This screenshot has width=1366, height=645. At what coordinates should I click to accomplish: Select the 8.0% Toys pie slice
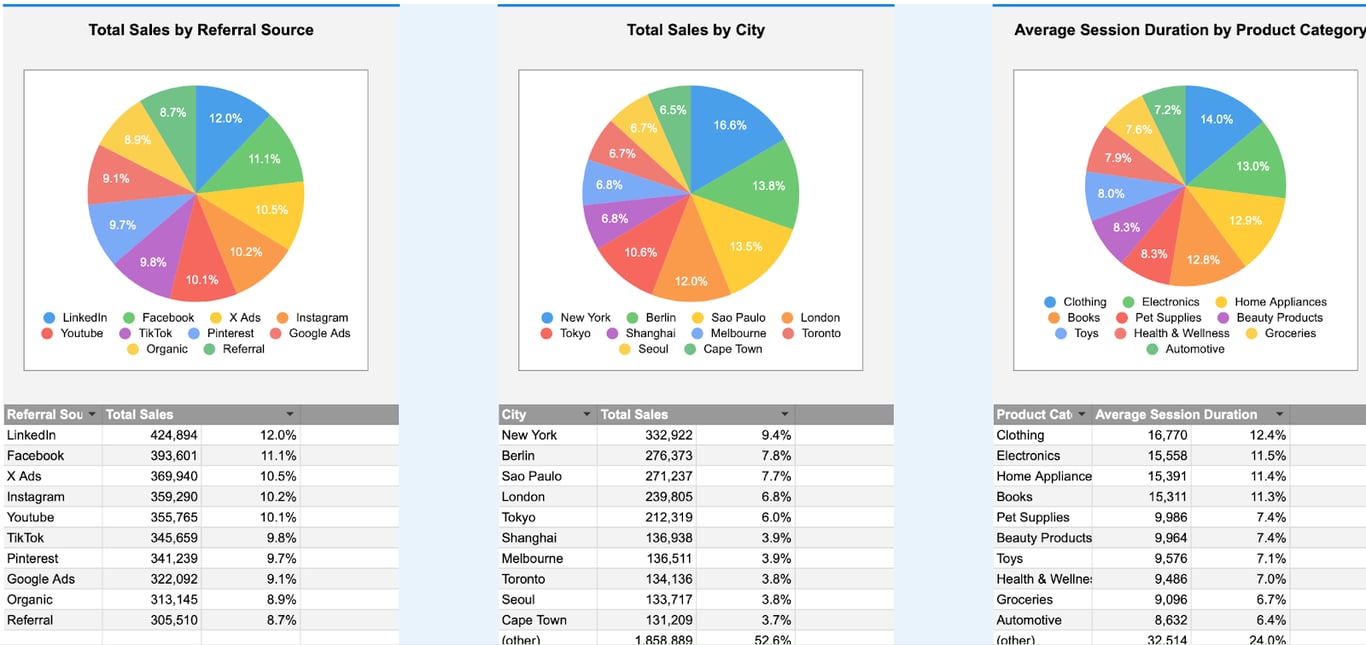click(x=1112, y=194)
